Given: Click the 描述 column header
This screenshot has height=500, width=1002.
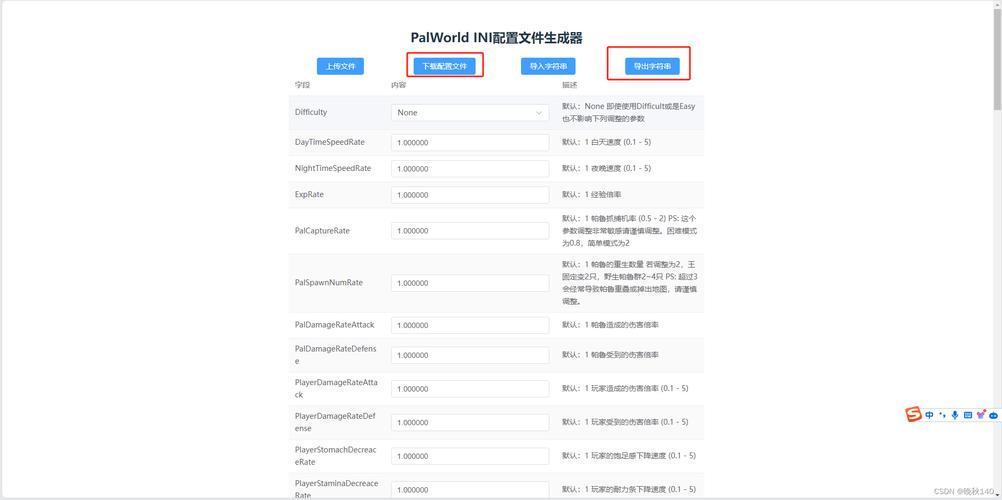Looking at the screenshot, I should click(x=569, y=84).
